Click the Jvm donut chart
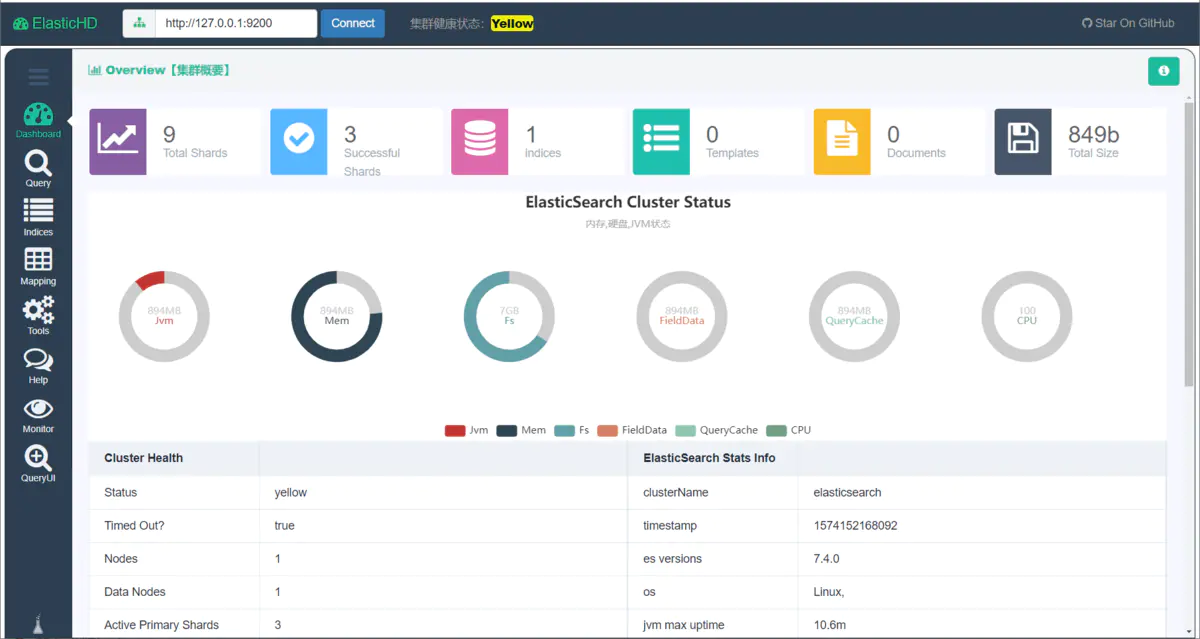The image size is (1200, 639). (x=164, y=316)
